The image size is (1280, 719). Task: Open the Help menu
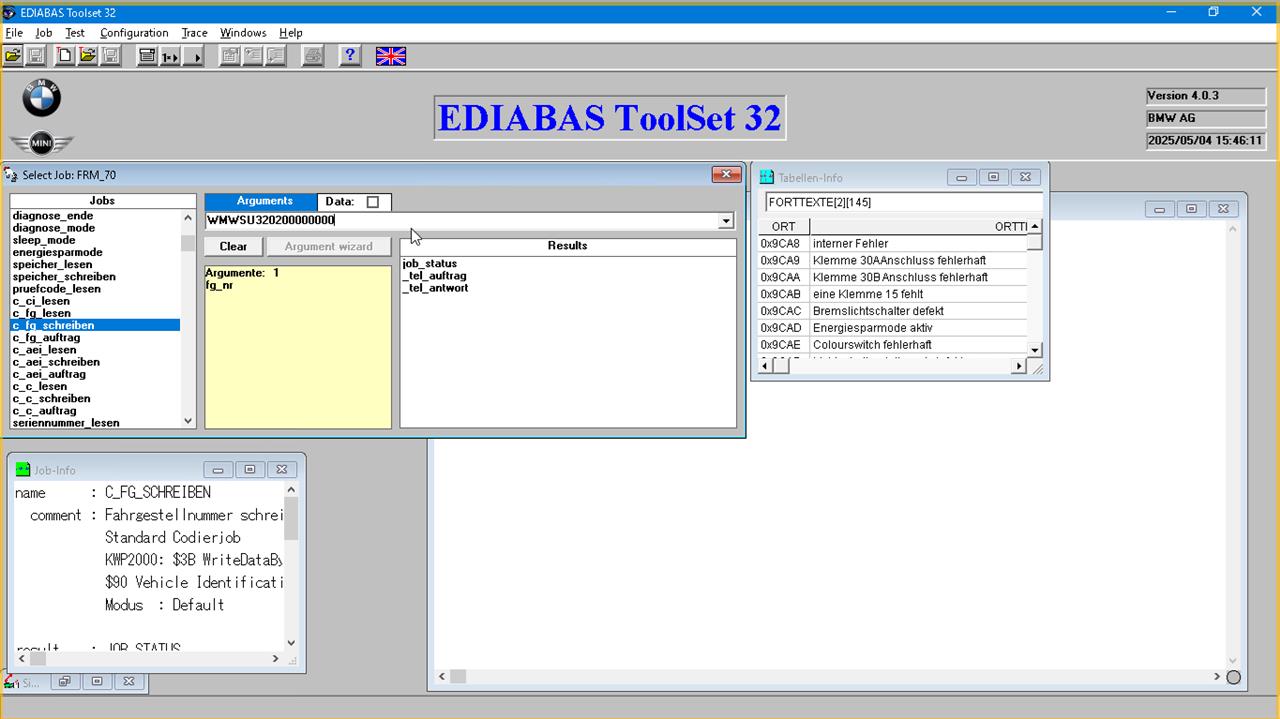(290, 33)
